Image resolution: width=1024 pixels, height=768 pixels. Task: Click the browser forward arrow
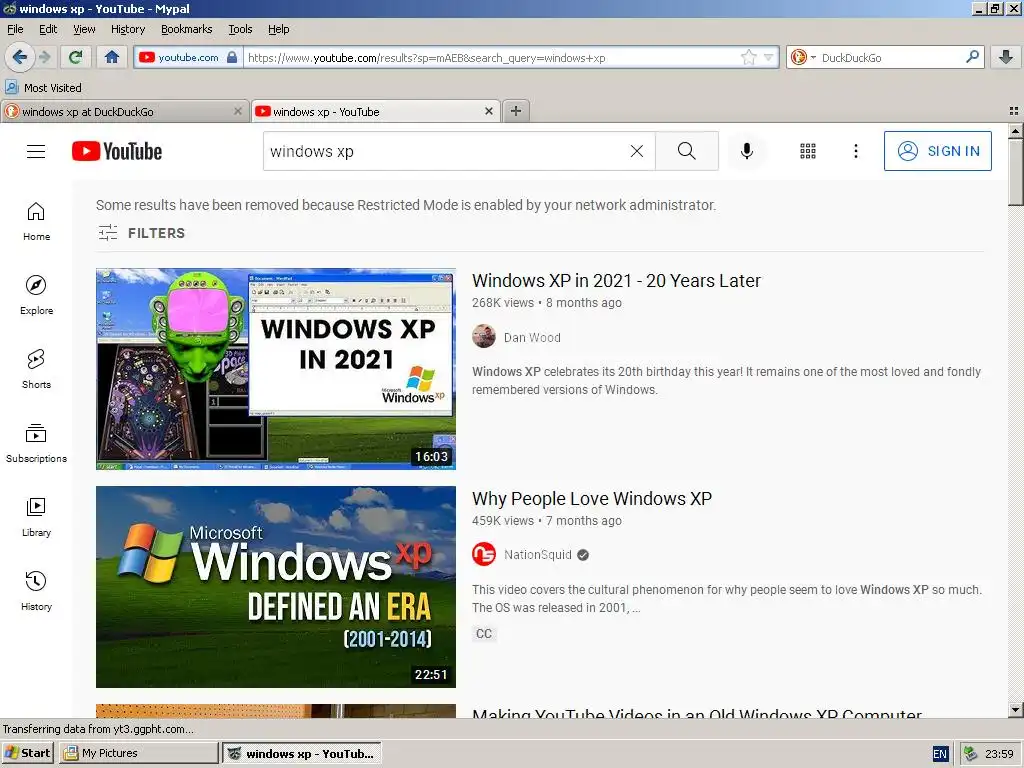(x=44, y=57)
